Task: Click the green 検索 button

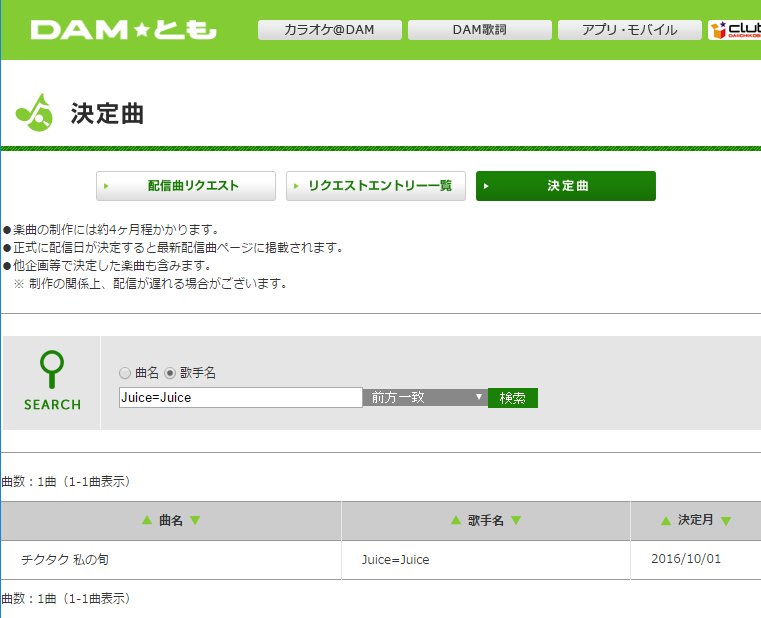Action: click(x=513, y=398)
